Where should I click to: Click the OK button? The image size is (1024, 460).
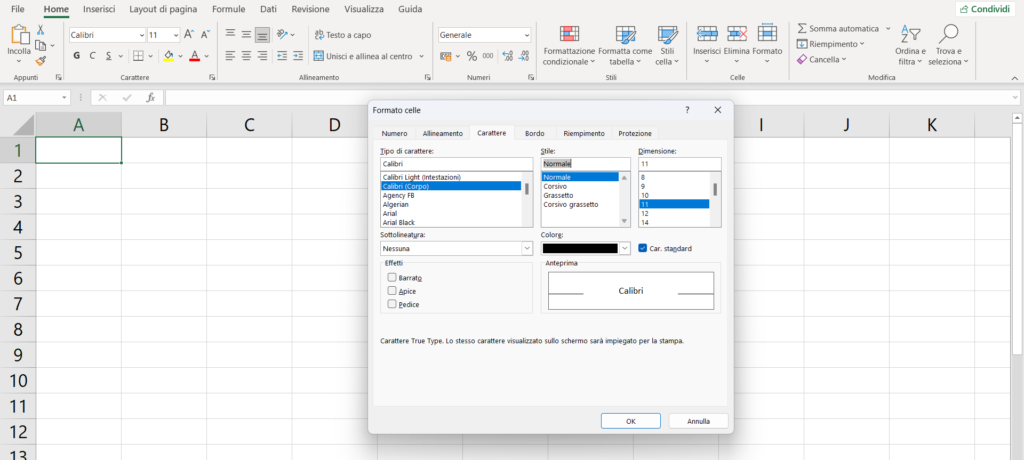point(631,421)
